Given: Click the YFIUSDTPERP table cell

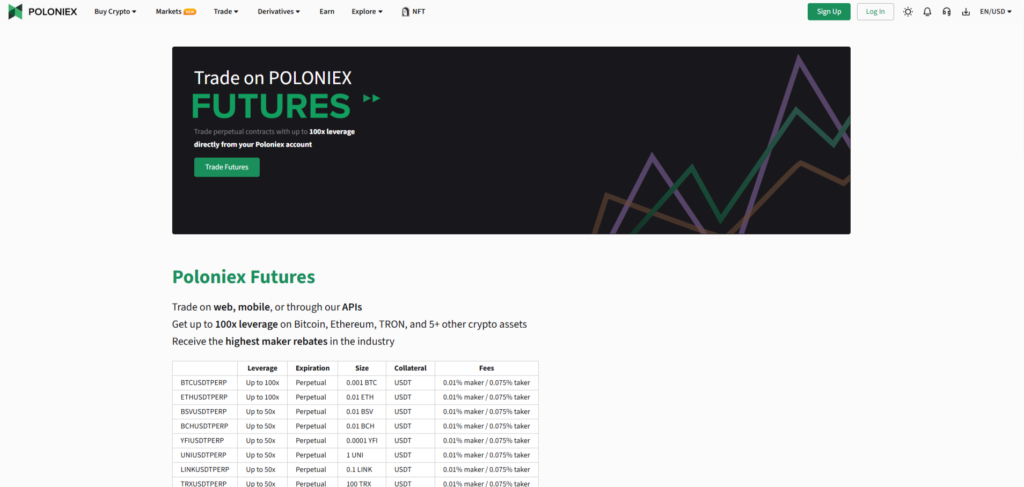Looking at the screenshot, I should click(205, 441).
